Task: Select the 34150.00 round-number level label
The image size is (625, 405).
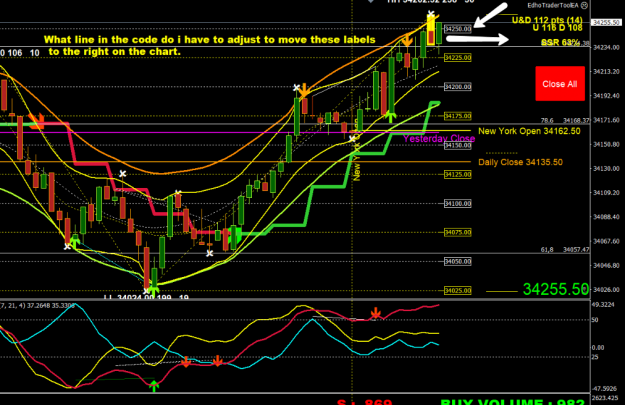Action: [458, 145]
